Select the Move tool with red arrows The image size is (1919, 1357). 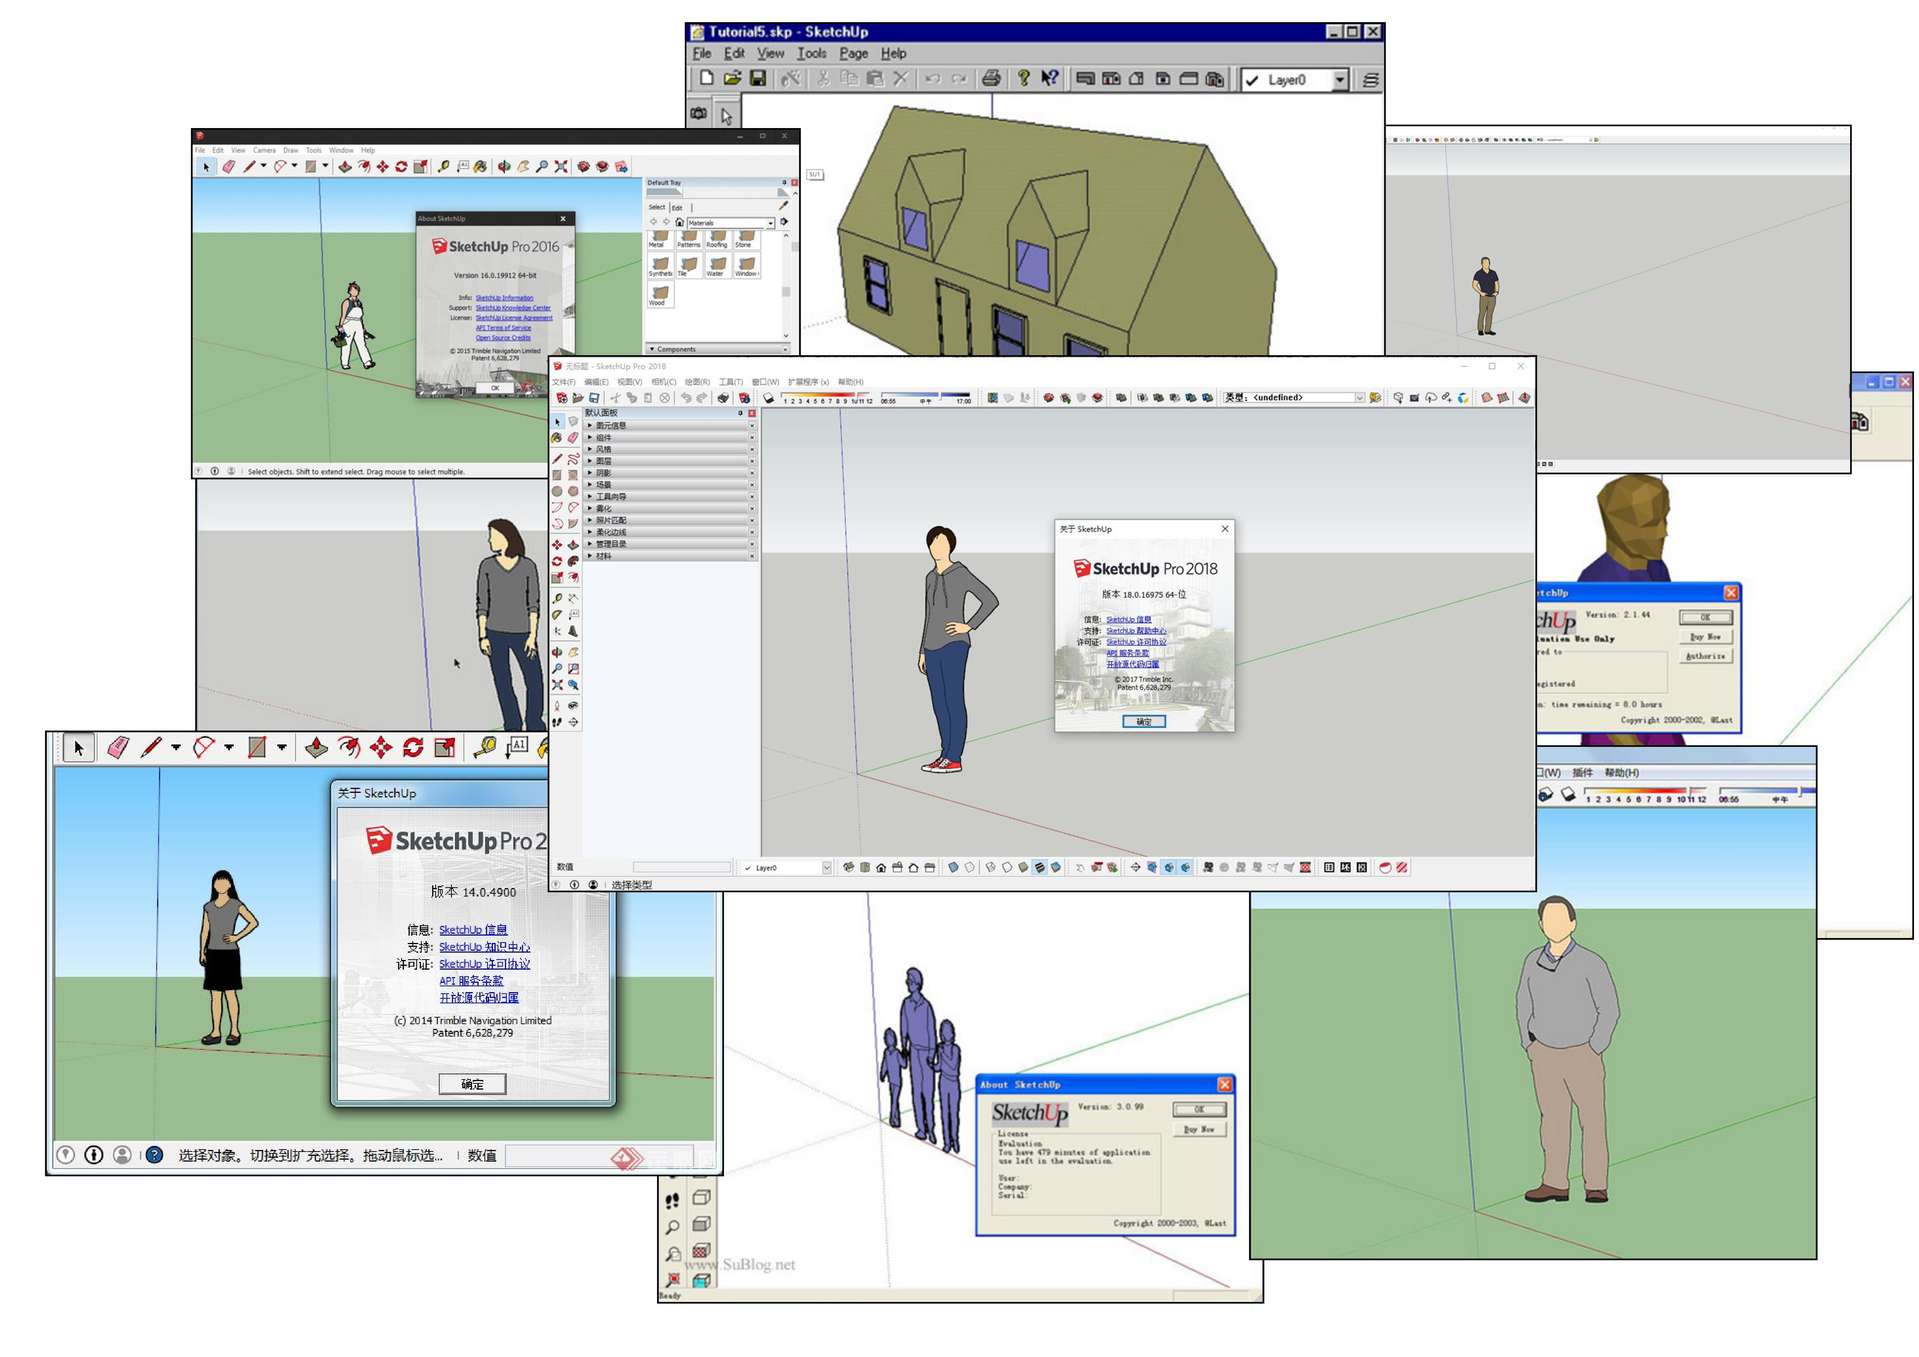tap(381, 747)
